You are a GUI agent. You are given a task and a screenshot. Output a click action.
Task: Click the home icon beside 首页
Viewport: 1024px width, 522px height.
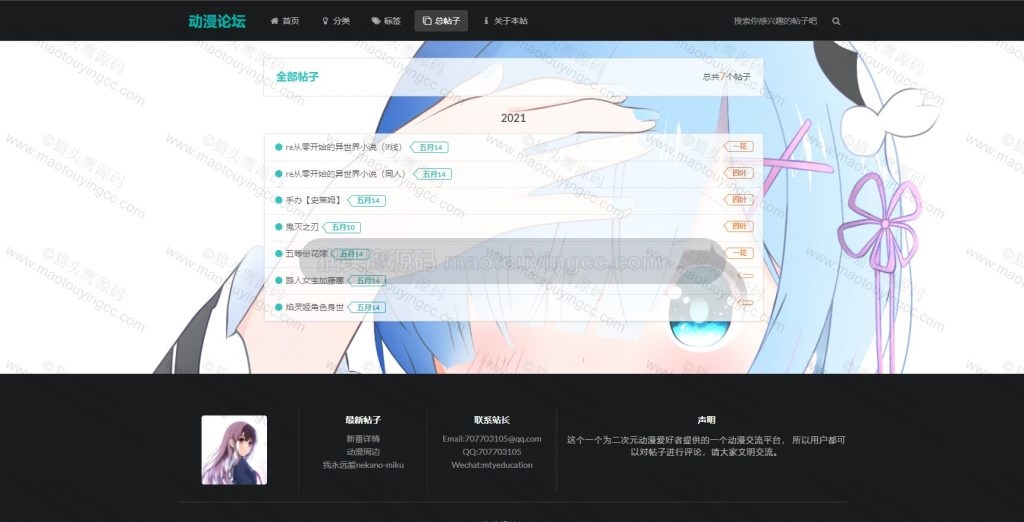274,21
